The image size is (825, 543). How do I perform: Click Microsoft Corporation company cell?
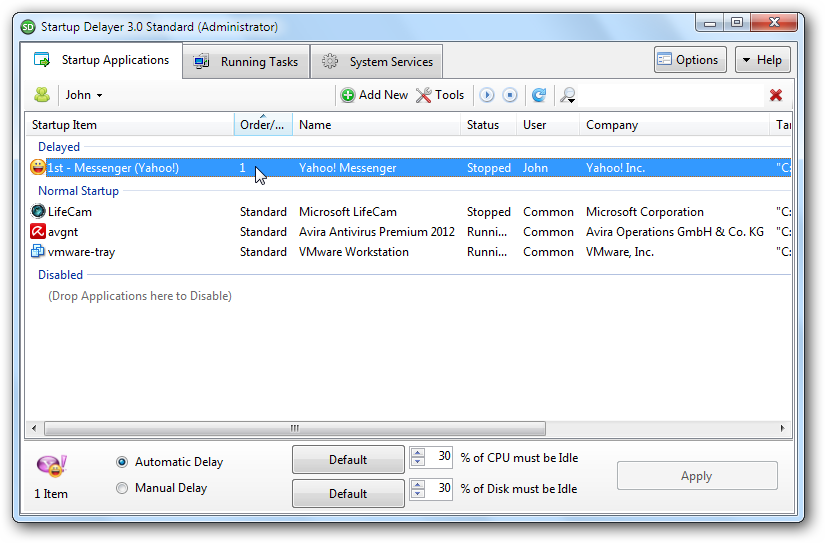tap(645, 212)
